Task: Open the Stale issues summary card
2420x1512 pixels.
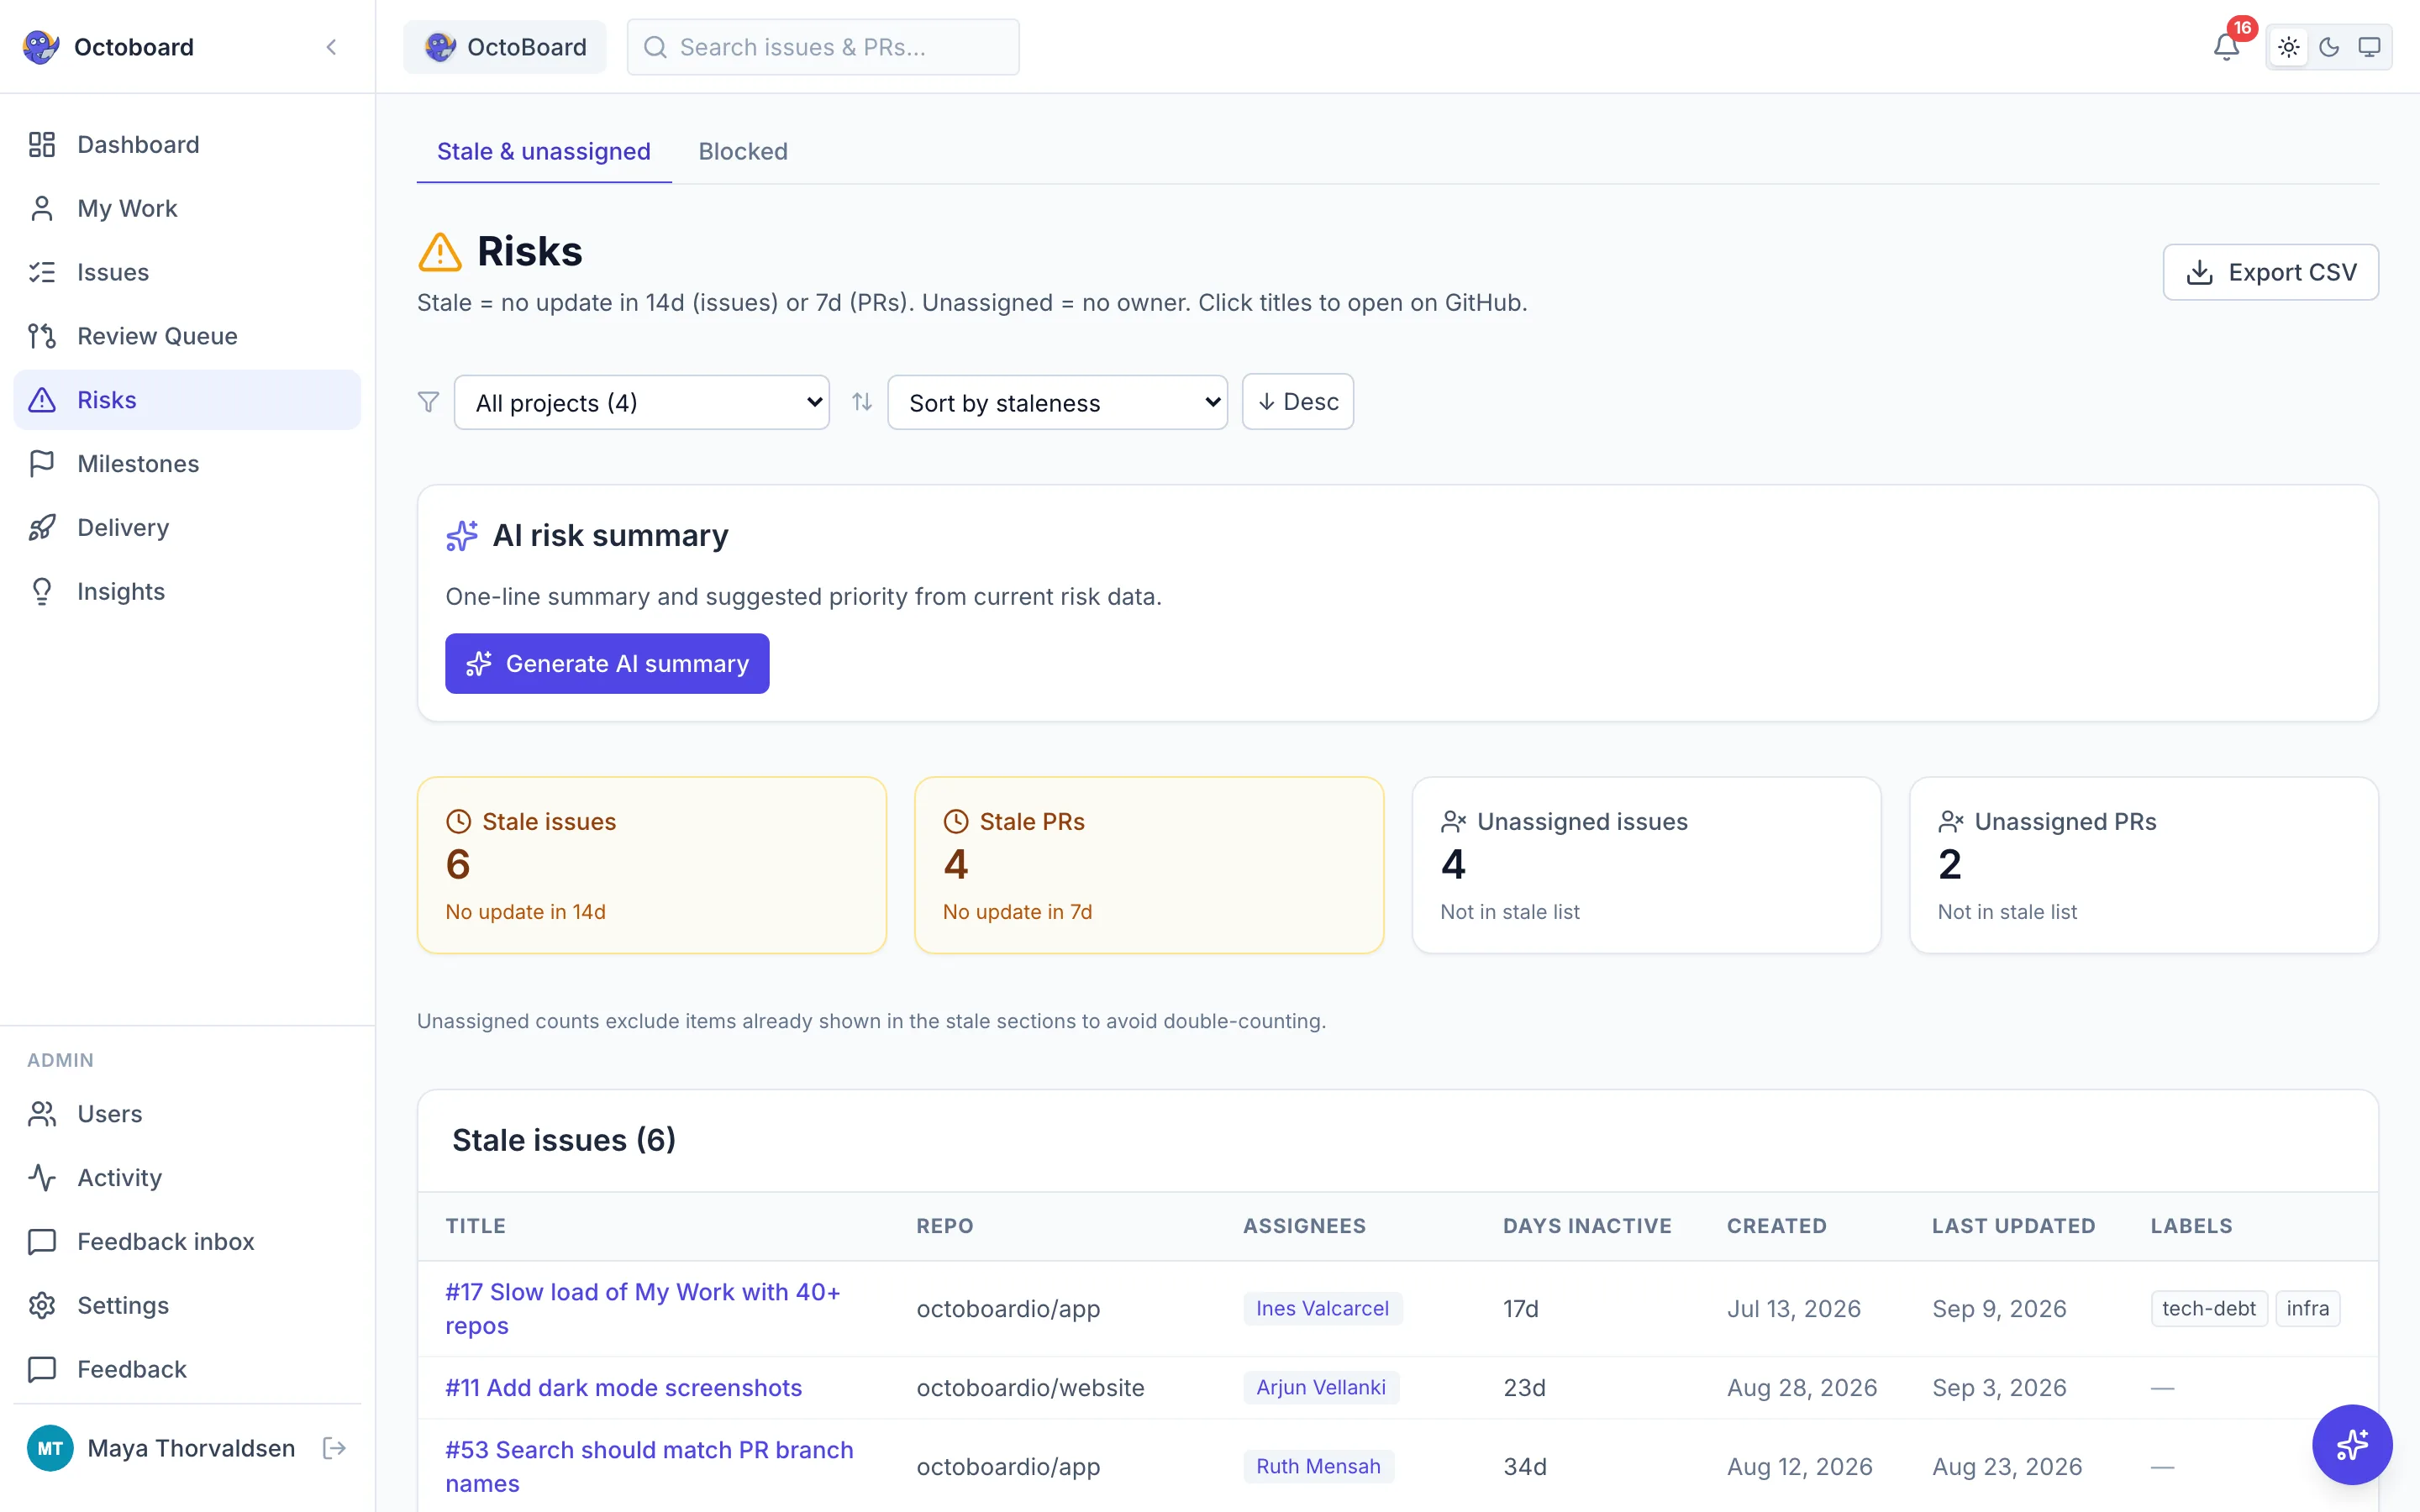Action: point(652,865)
